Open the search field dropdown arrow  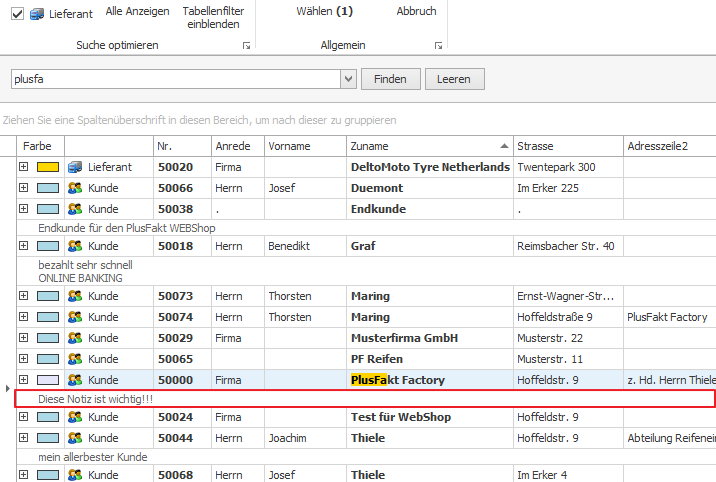pos(348,79)
